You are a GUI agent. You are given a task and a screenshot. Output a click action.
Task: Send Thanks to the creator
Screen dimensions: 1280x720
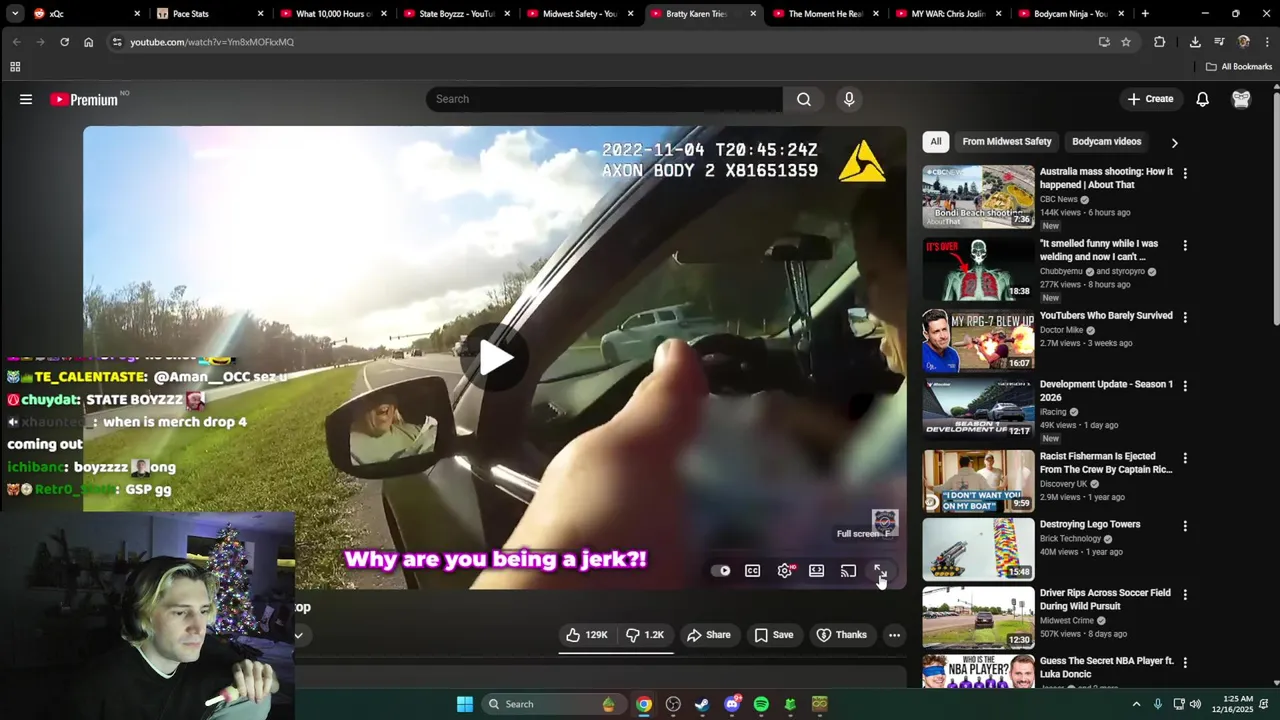coord(842,635)
